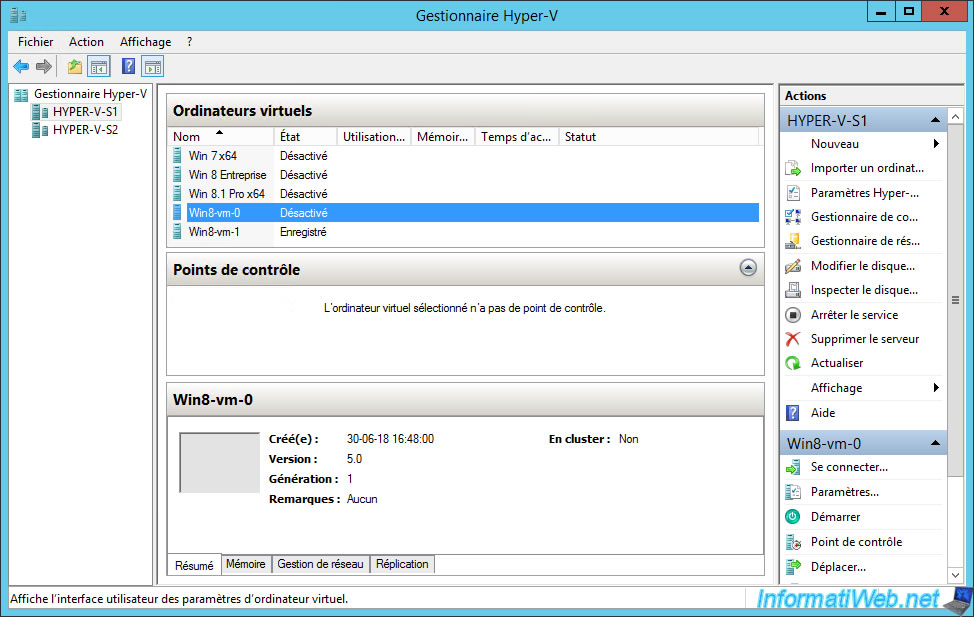Image resolution: width=974 pixels, height=617 pixels.
Task: Click the back arrow toolbar icon
Action: pyautogui.click(x=21, y=67)
